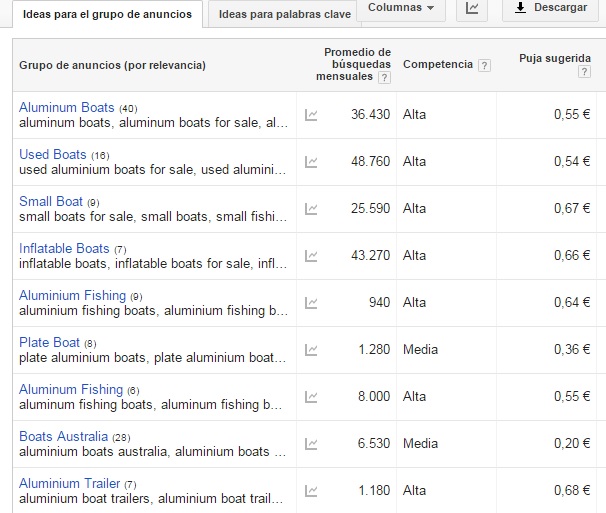
Task: Show trend chart for Aluminum Boats row
Action: tap(311, 115)
